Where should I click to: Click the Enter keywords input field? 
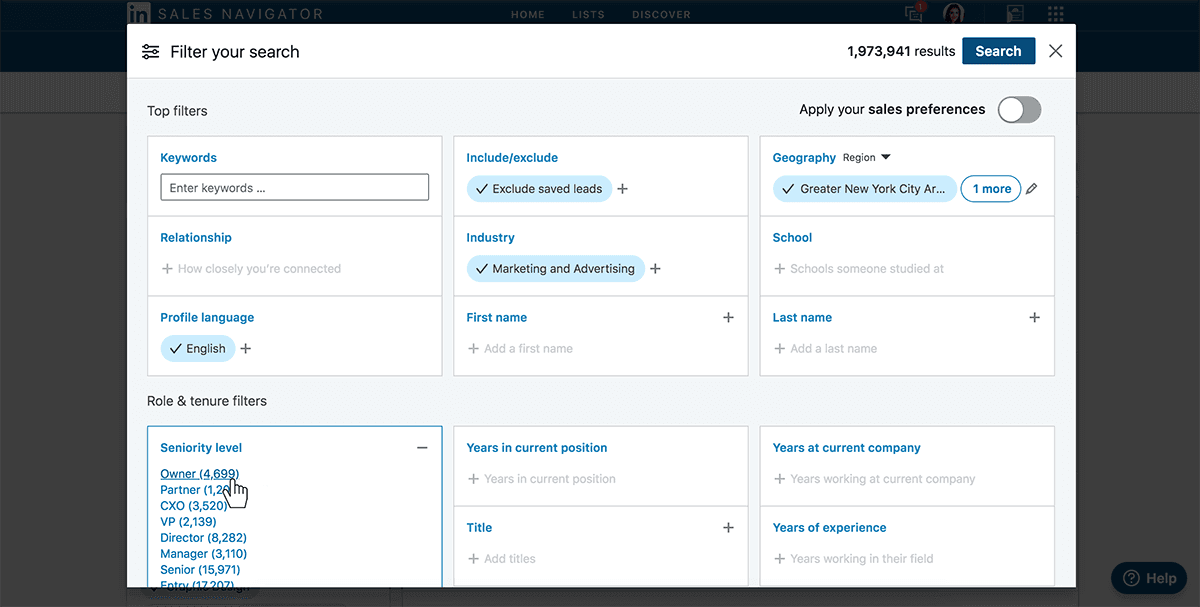[295, 187]
